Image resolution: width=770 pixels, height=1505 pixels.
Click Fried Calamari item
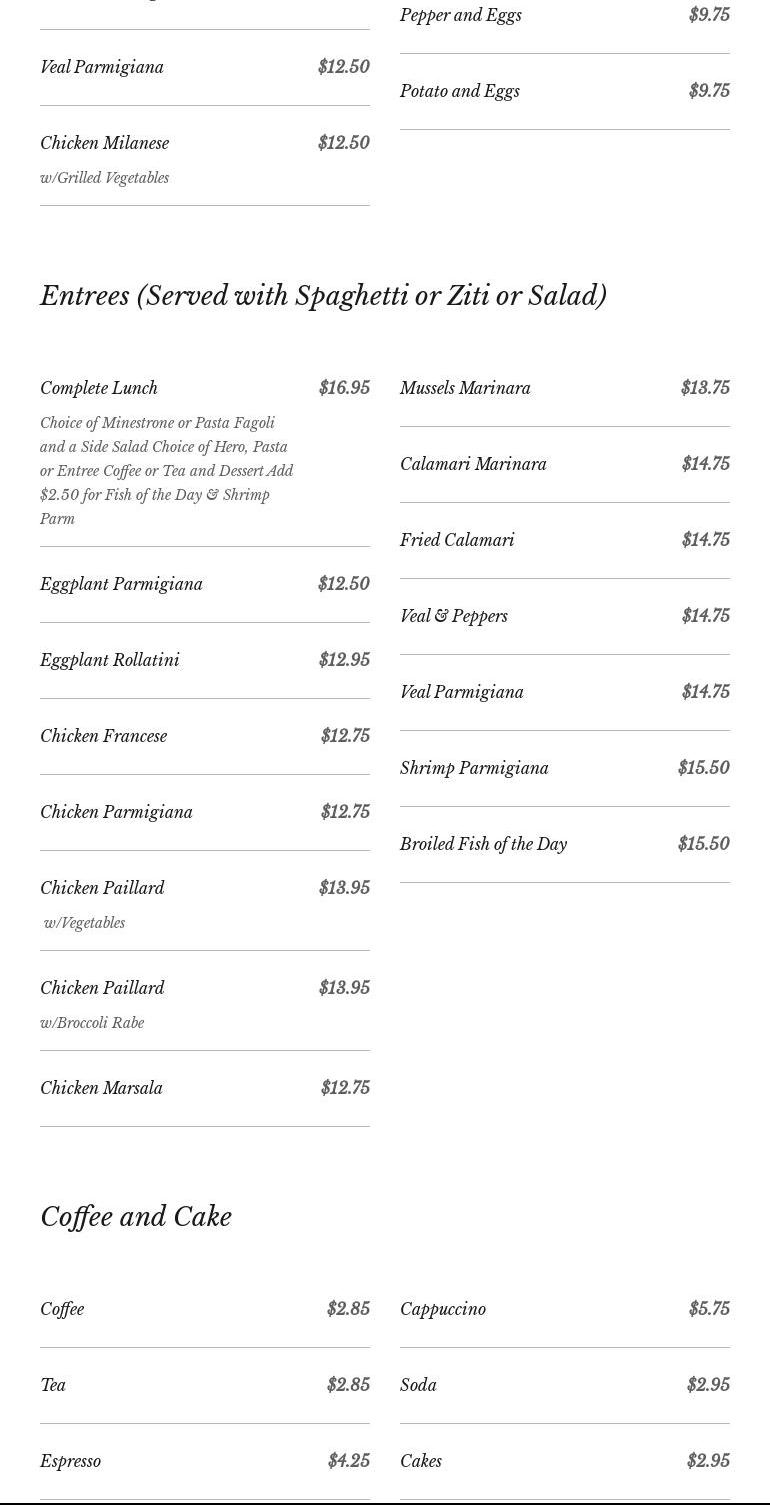(457, 540)
